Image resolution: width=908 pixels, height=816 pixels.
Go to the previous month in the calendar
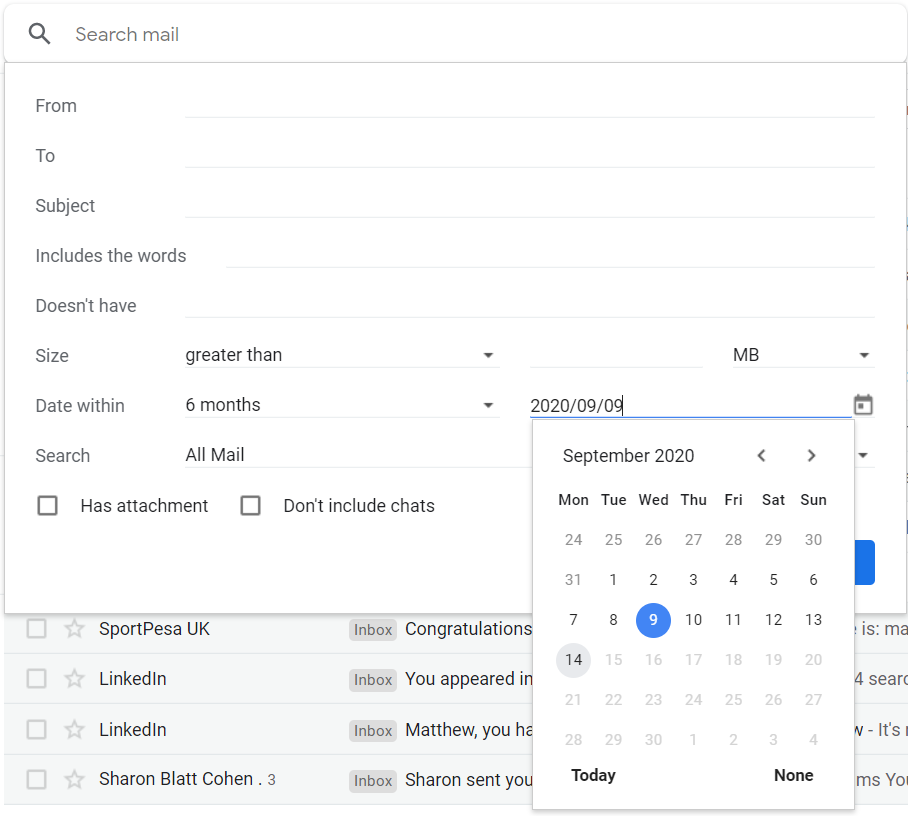tap(761, 455)
